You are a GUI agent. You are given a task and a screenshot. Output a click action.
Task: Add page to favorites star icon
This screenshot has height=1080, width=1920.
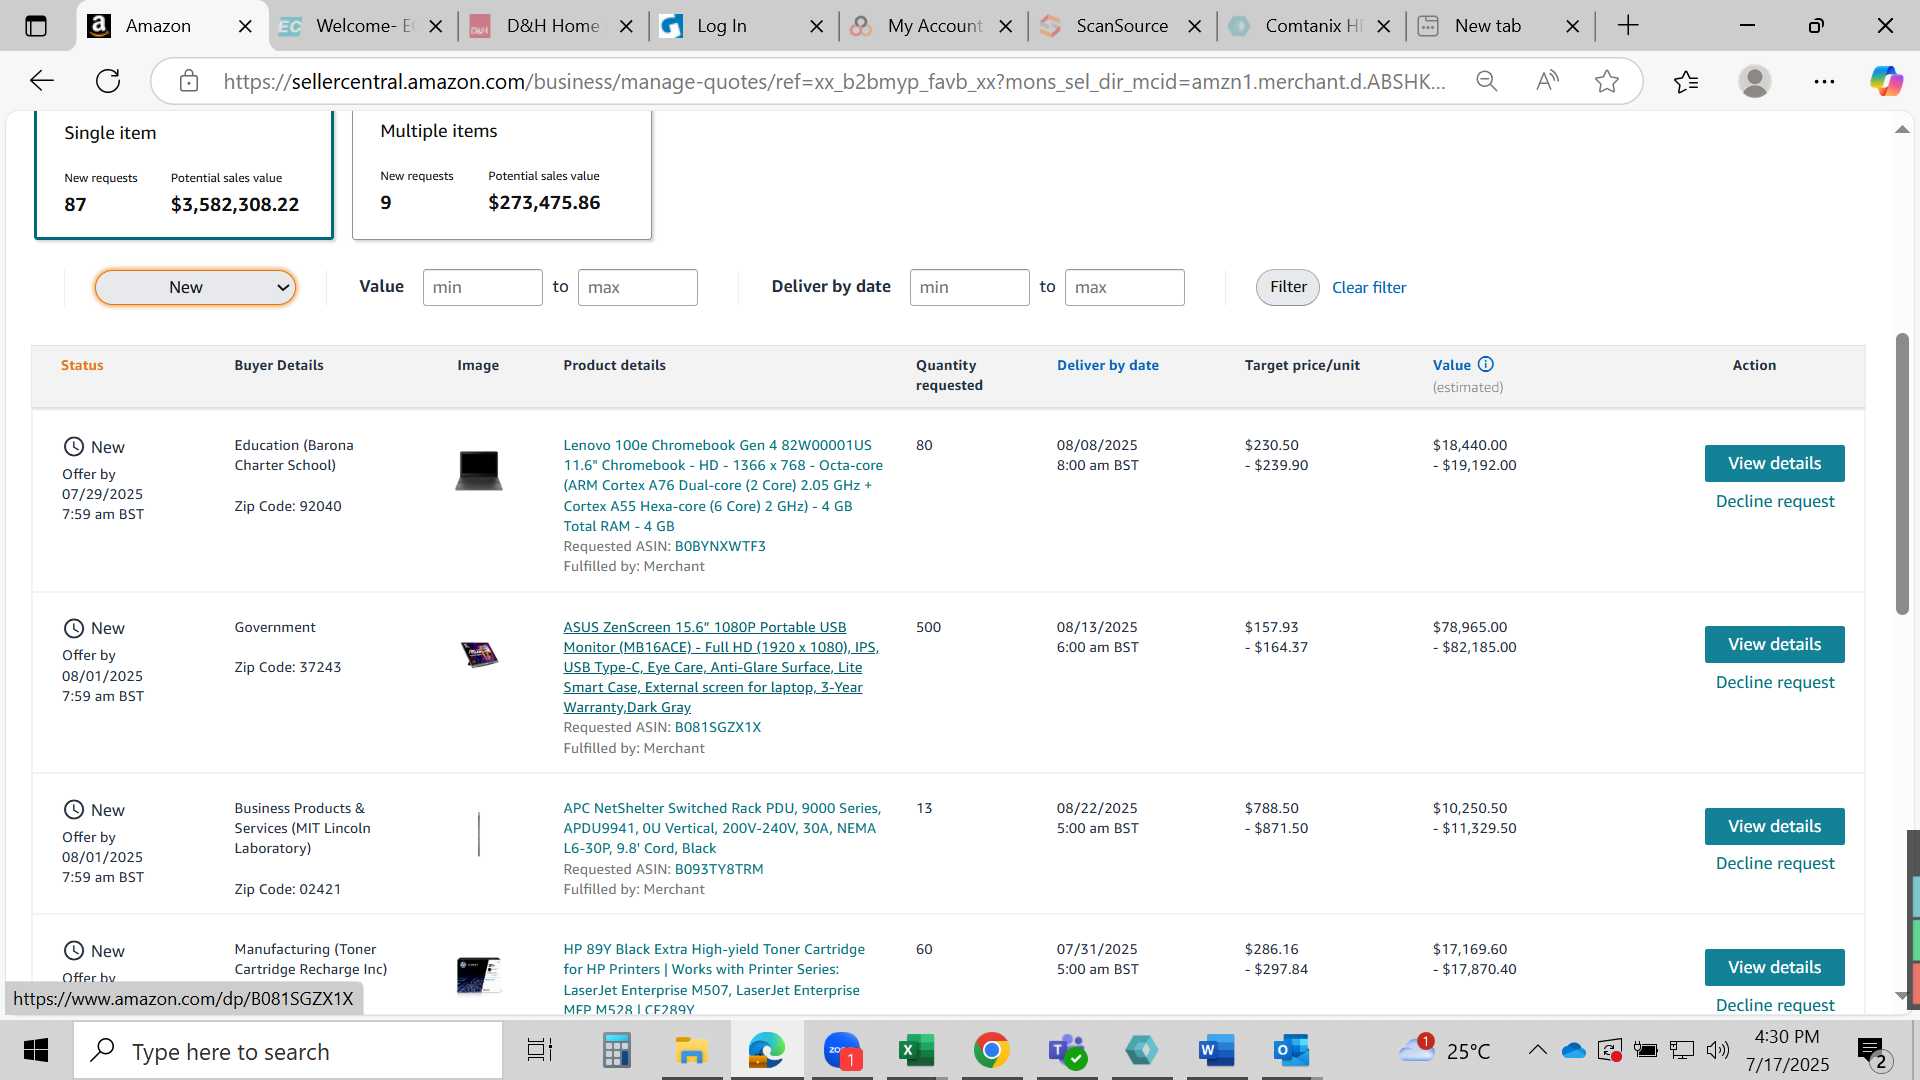1607,81
